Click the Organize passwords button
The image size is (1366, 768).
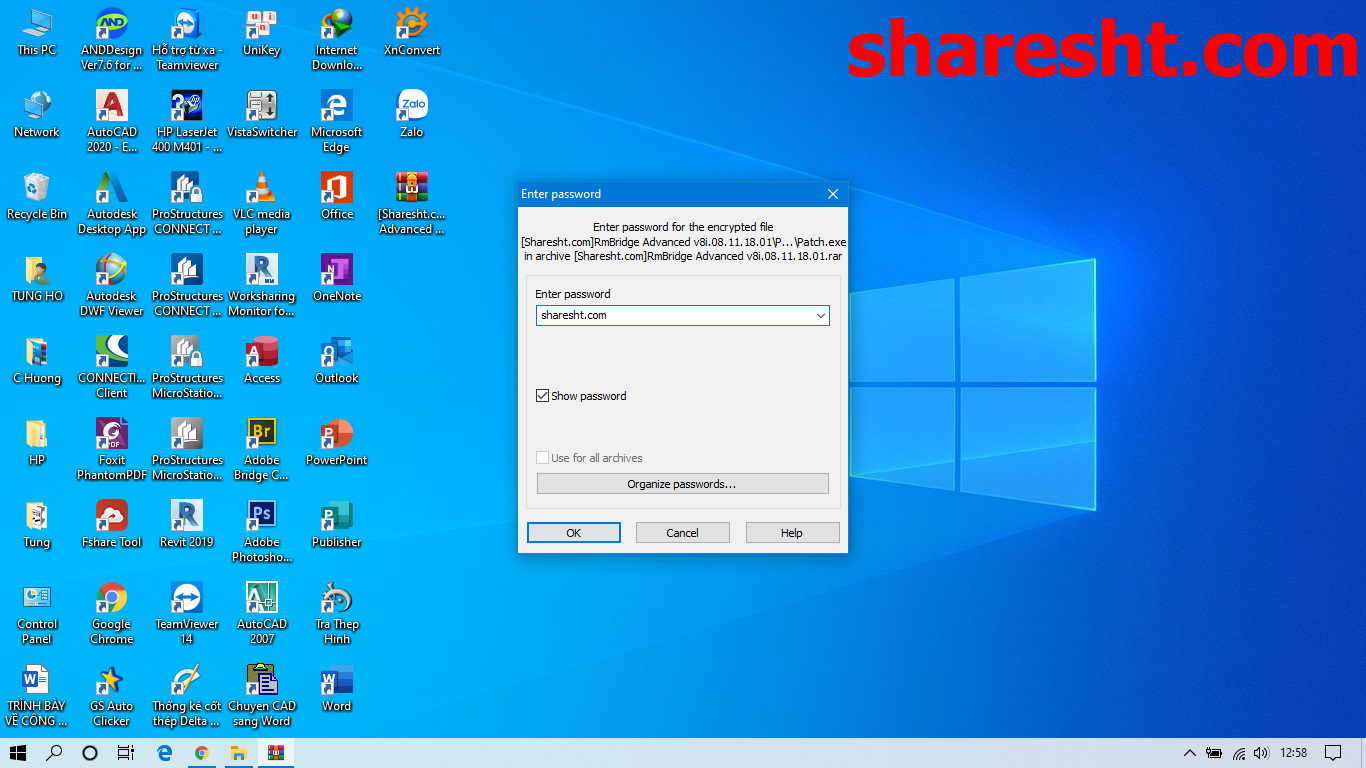(682, 484)
